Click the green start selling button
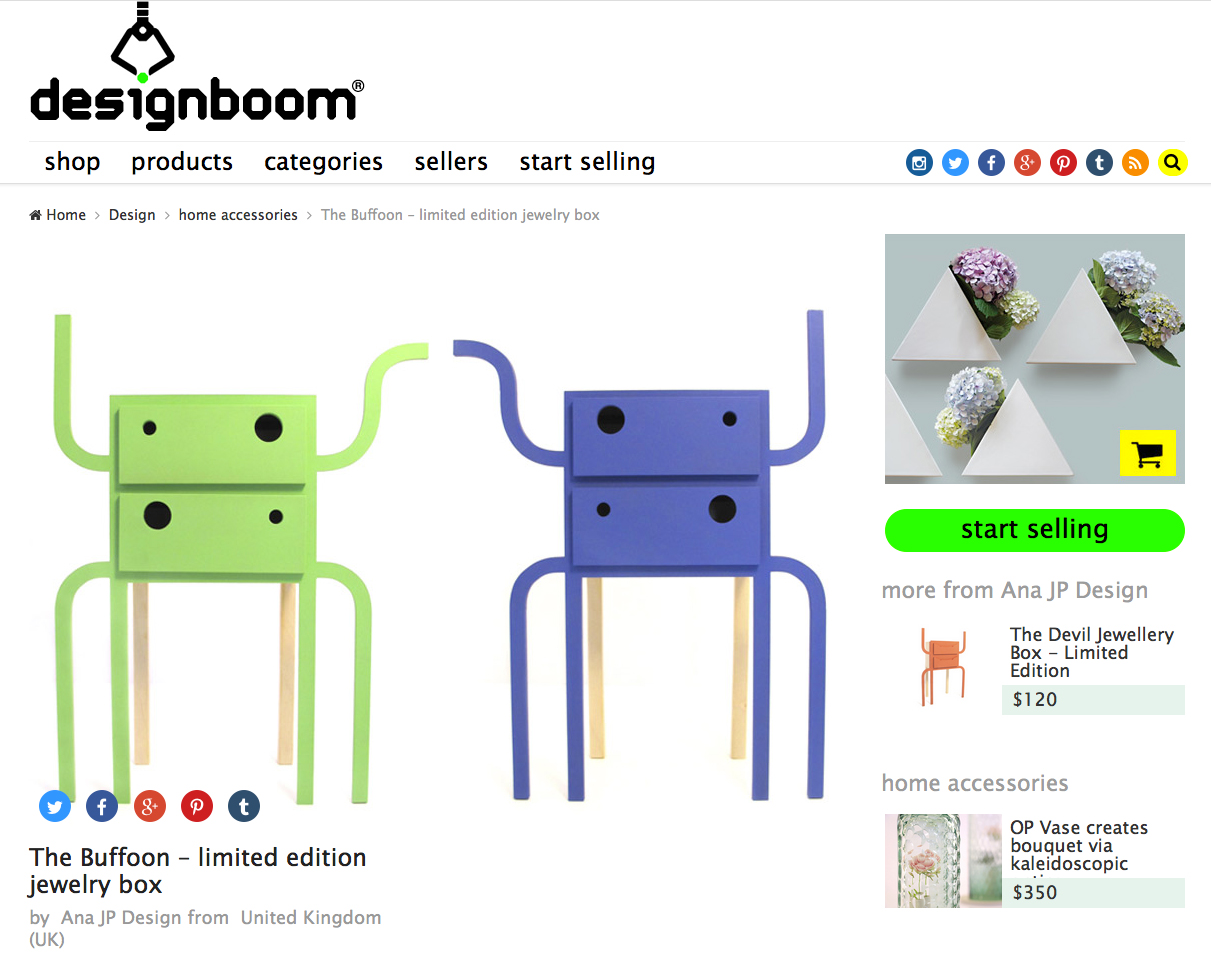 1035,530
